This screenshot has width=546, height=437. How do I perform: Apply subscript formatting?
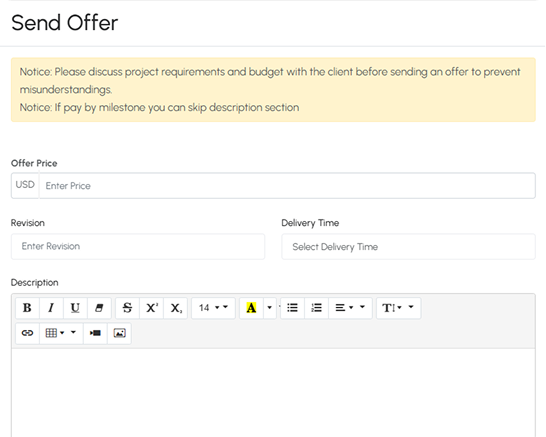pyautogui.click(x=176, y=308)
